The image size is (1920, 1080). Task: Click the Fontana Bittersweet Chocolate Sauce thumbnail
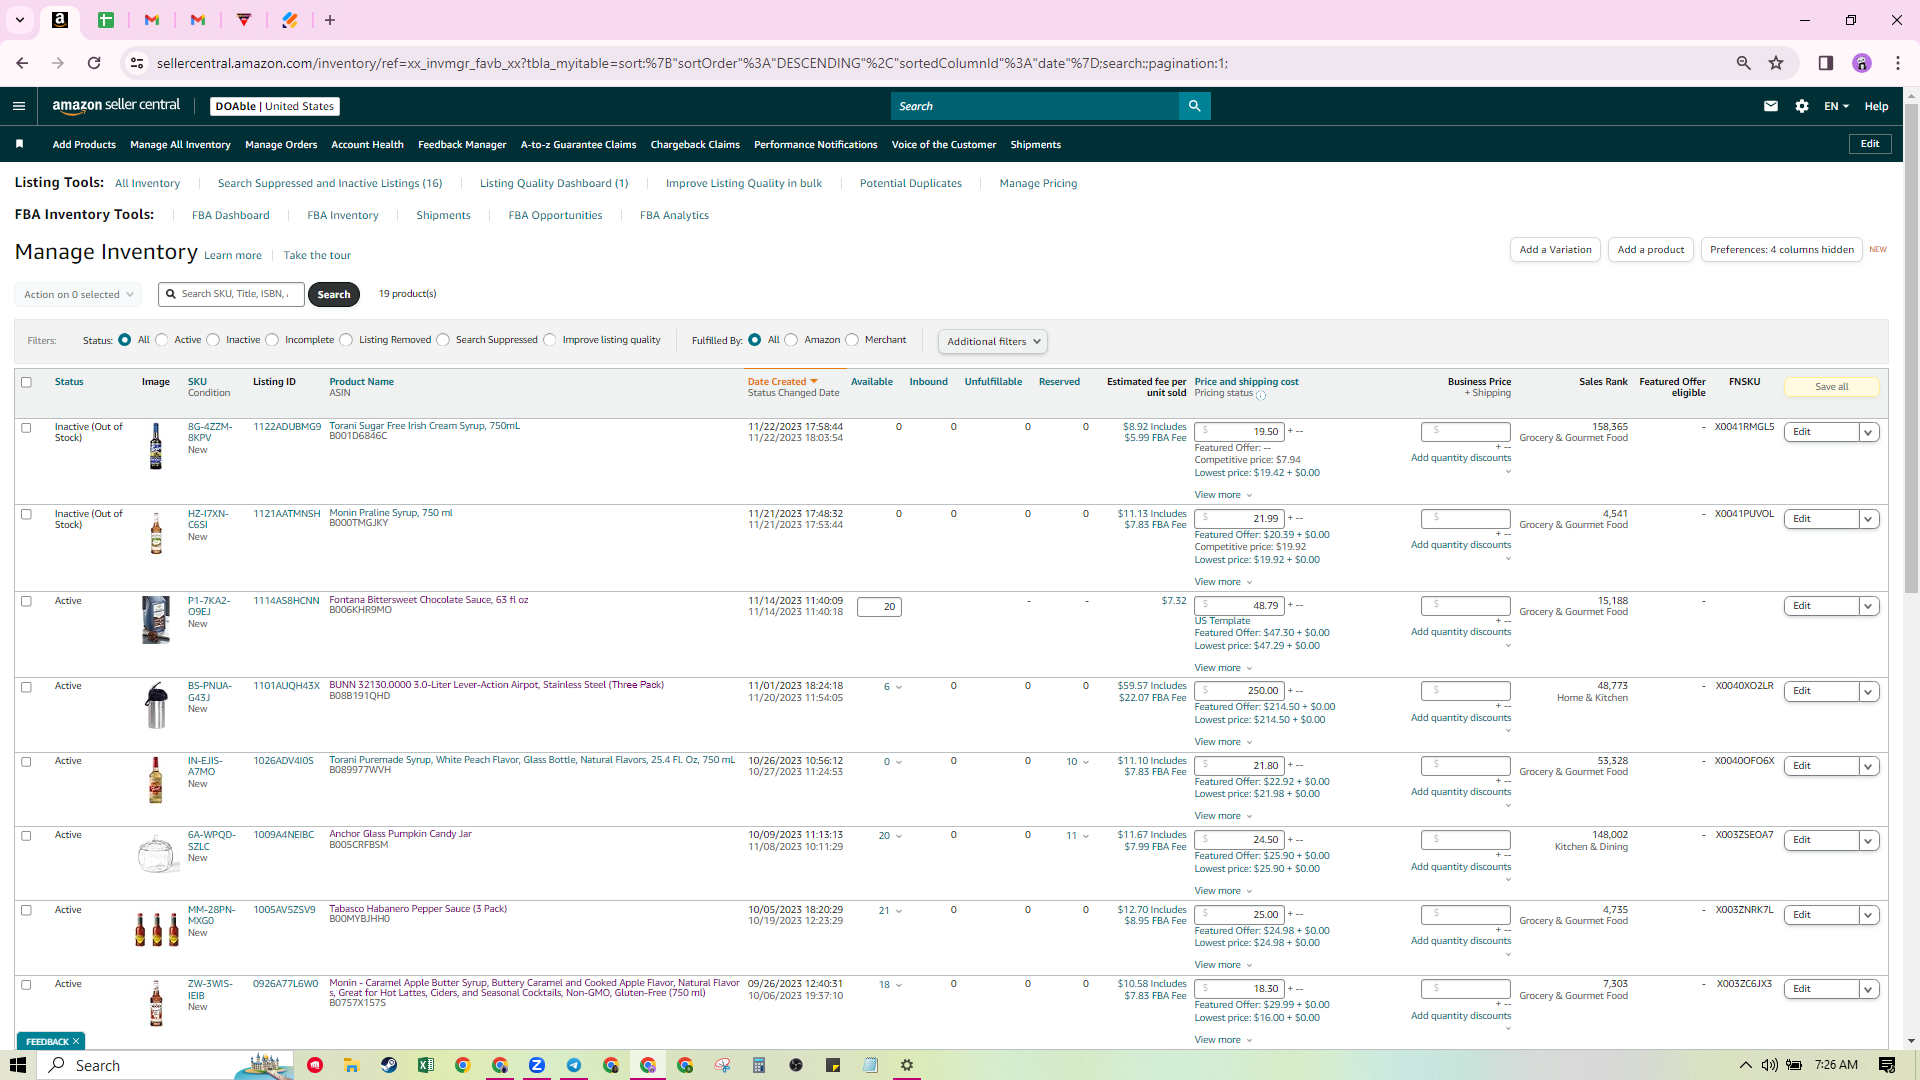156,620
